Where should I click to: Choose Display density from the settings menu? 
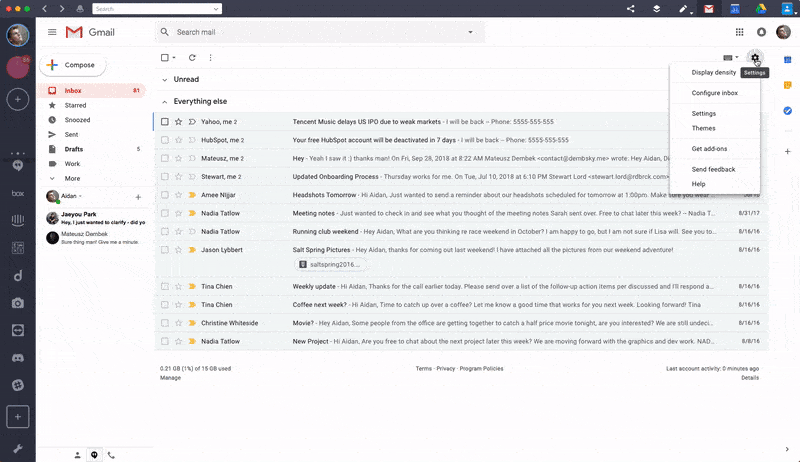714,72
